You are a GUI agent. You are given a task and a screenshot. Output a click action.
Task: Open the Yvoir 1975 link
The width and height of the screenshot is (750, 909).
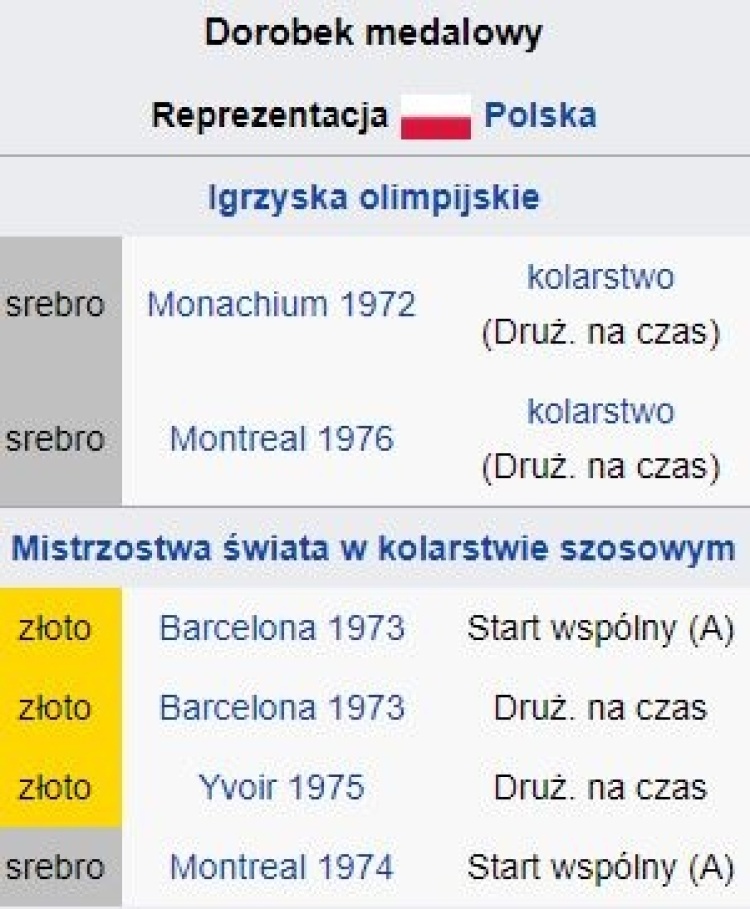coord(282,787)
